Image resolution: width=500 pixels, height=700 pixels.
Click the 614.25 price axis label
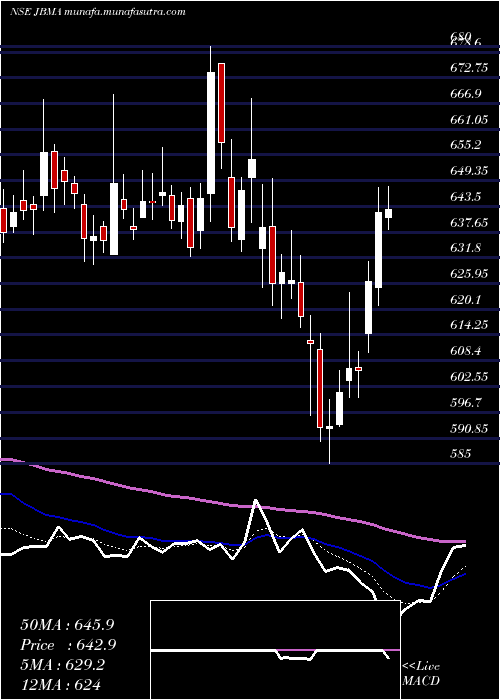tap(469, 325)
